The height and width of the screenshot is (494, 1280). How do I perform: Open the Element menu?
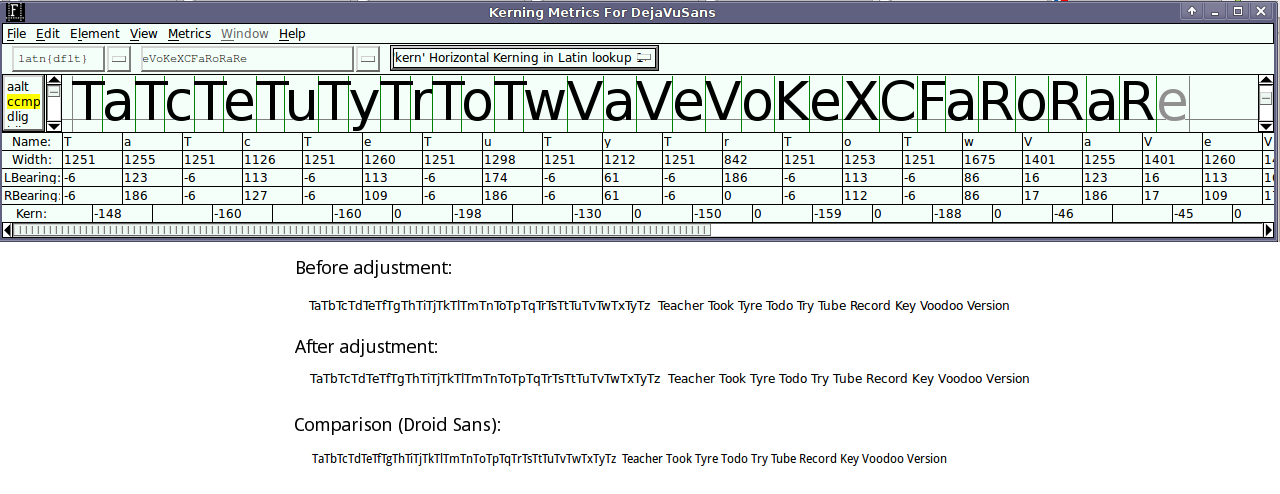[94, 34]
